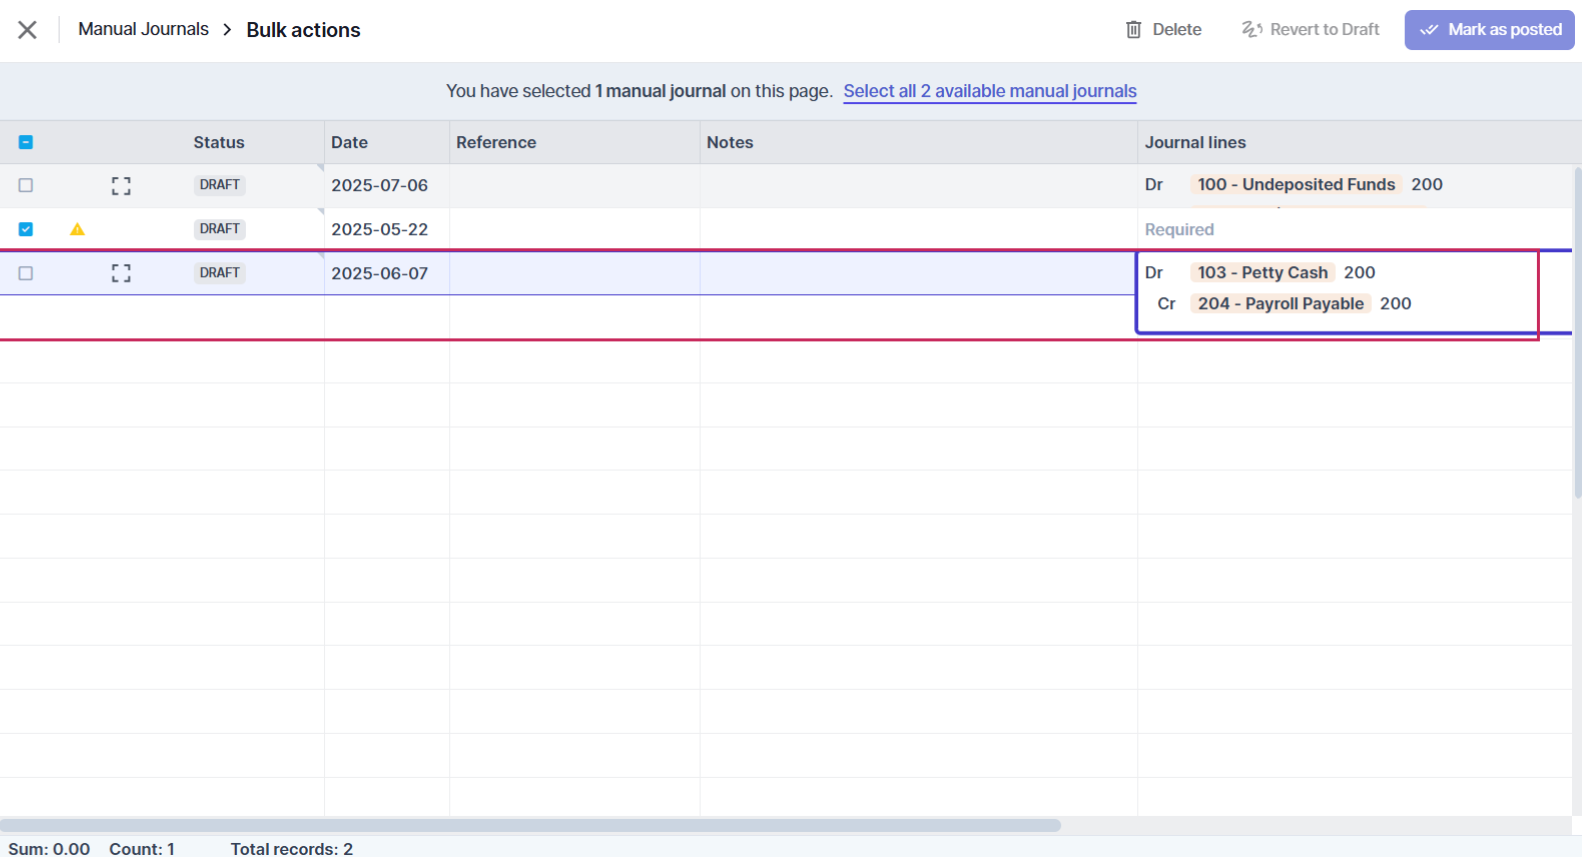Select all 2 available manual journals
This screenshot has height=857, width=1582.
click(x=990, y=91)
